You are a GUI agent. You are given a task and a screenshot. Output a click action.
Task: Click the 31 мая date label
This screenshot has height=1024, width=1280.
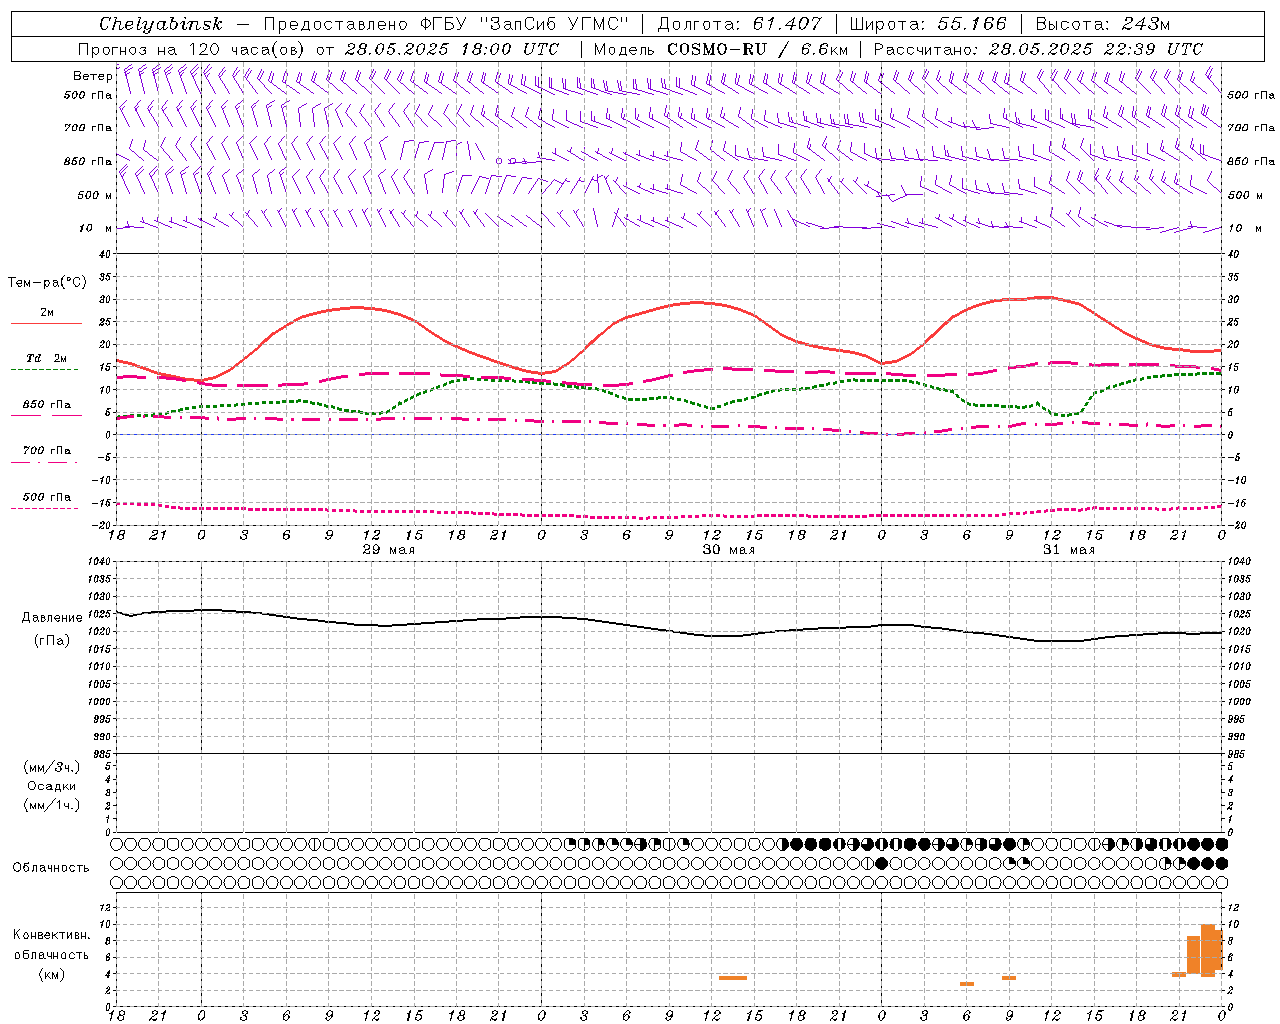(1068, 550)
